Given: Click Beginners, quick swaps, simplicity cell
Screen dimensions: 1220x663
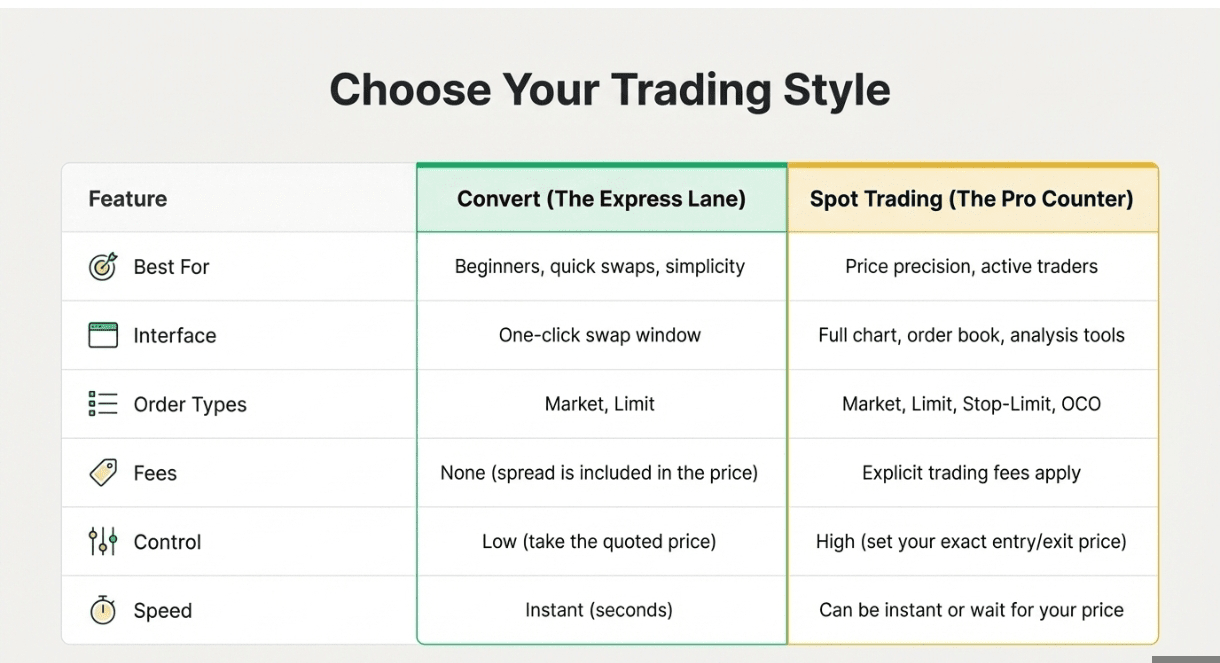Looking at the screenshot, I should pos(599,267).
